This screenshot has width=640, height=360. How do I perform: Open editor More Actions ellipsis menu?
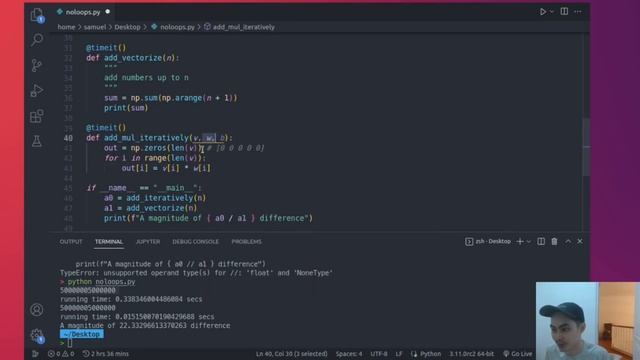click(x=578, y=12)
